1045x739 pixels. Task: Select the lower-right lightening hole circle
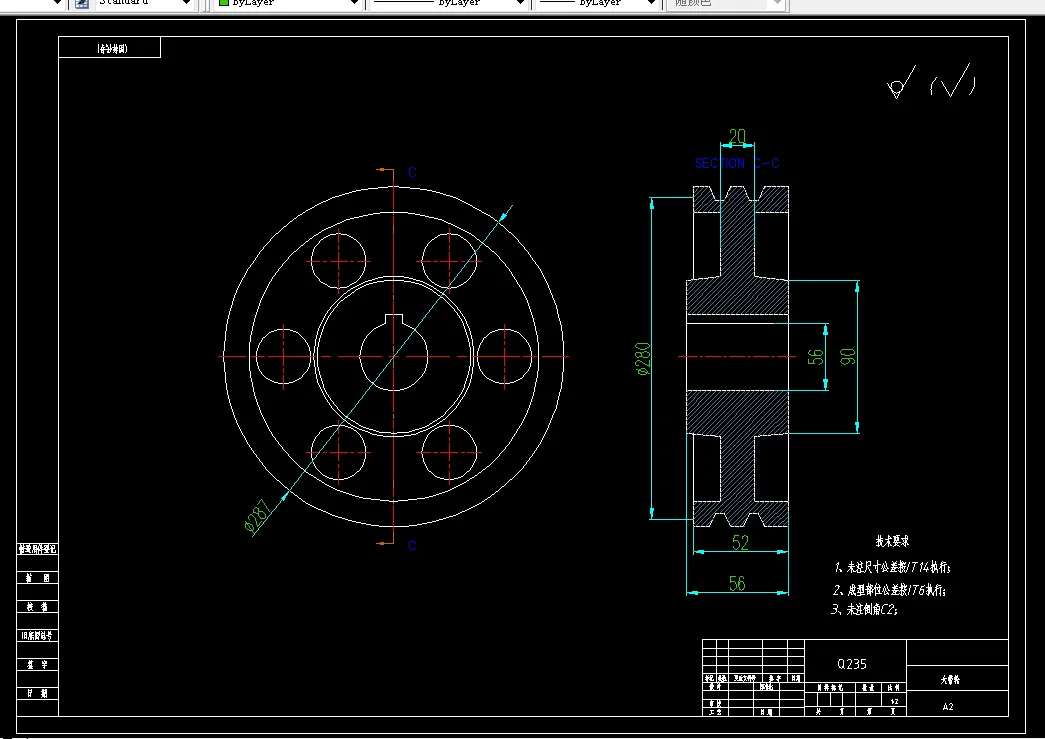click(x=449, y=452)
